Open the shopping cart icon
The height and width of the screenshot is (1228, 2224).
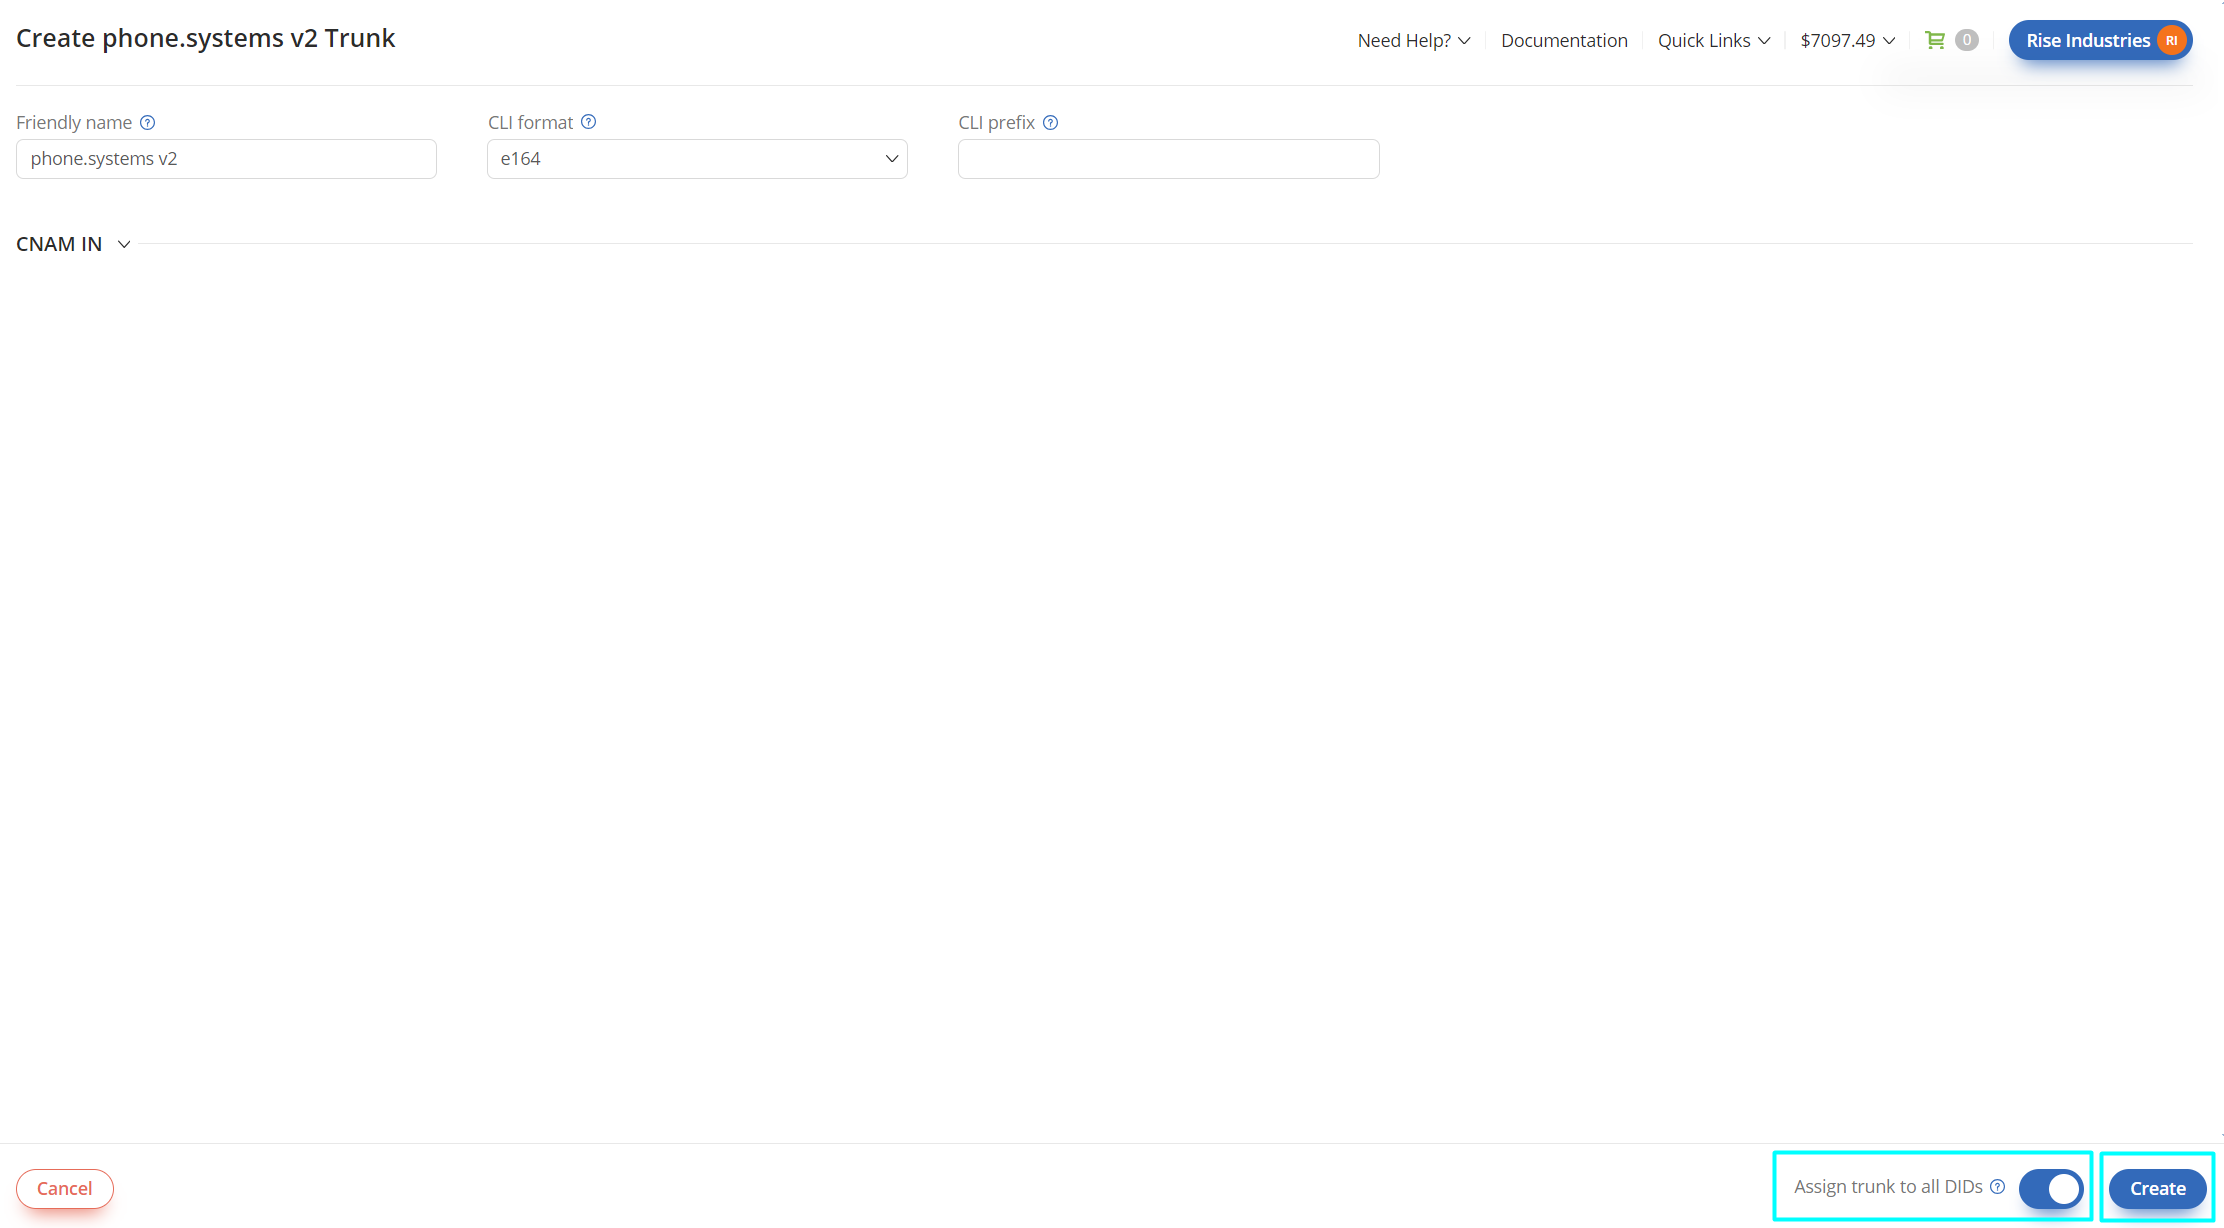pos(1935,40)
